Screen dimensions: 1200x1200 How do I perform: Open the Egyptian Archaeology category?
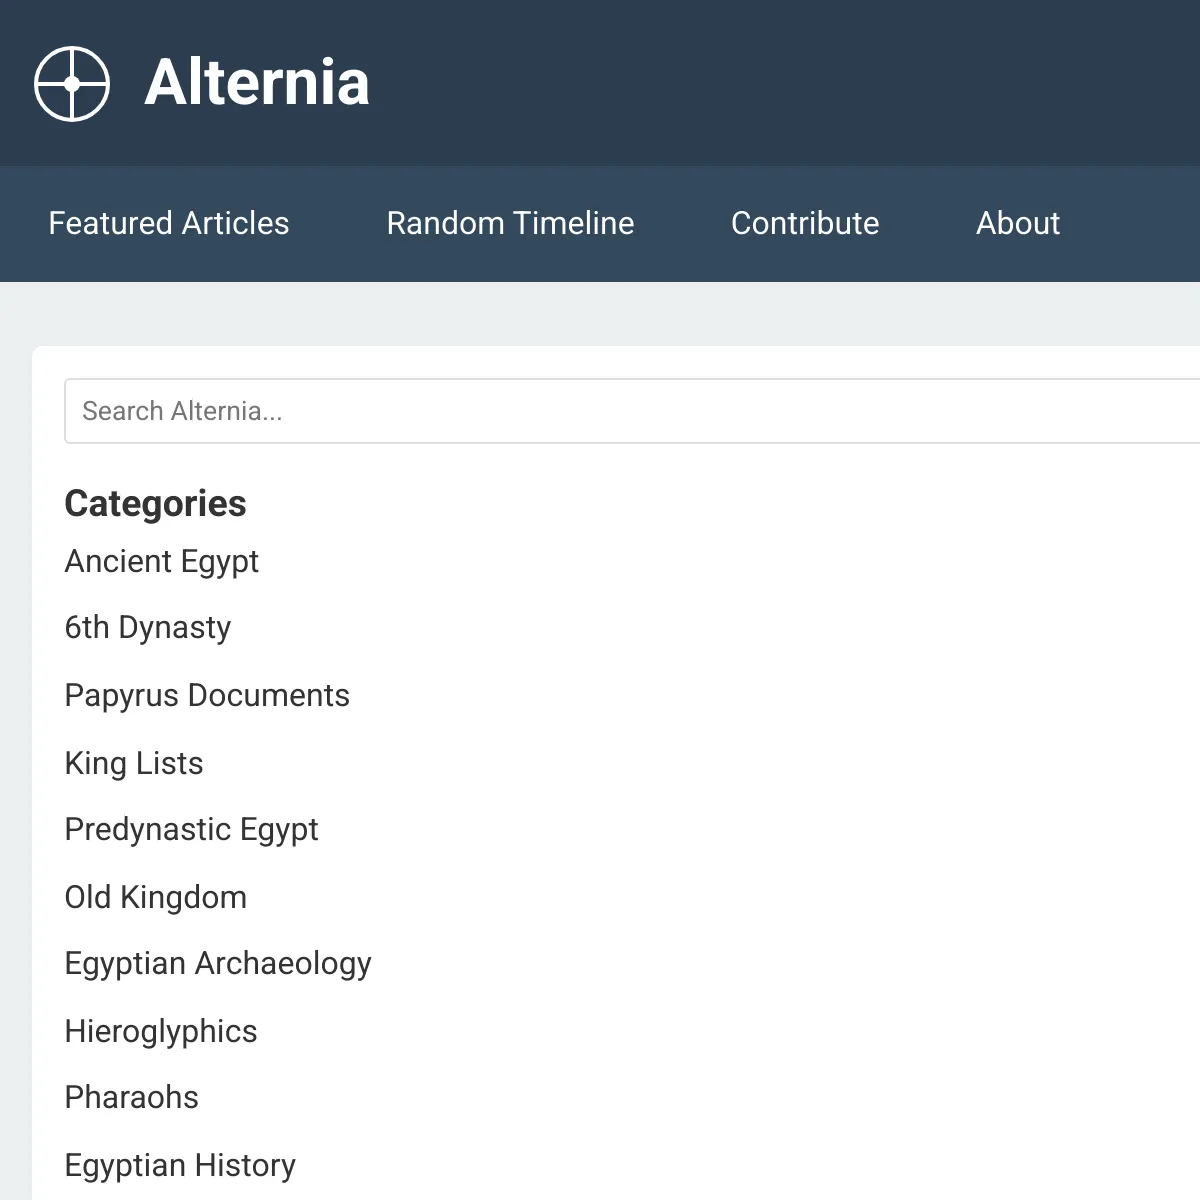[218, 964]
